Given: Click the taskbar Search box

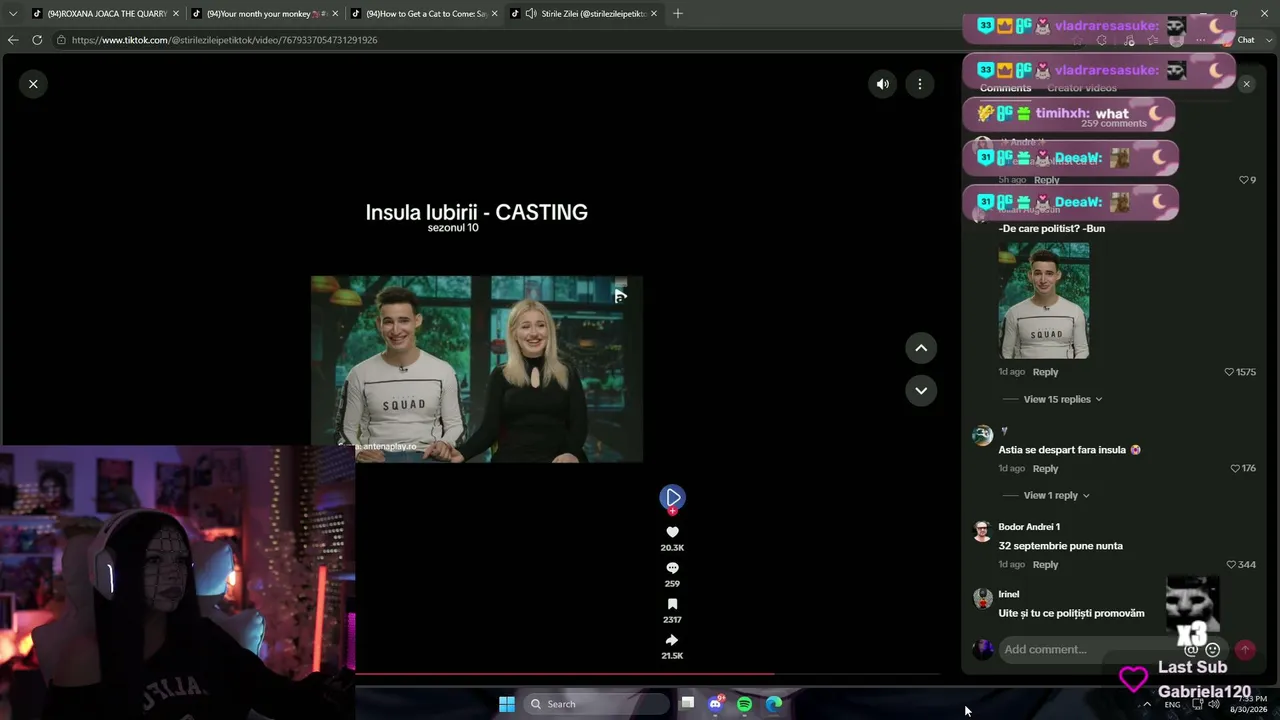Looking at the screenshot, I should 596,704.
